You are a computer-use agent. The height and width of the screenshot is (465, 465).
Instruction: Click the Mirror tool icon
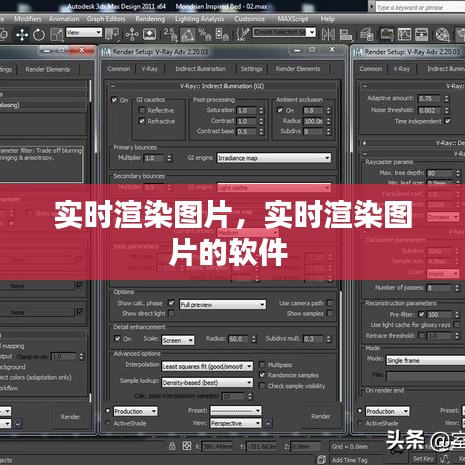click(x=328, y=34)
